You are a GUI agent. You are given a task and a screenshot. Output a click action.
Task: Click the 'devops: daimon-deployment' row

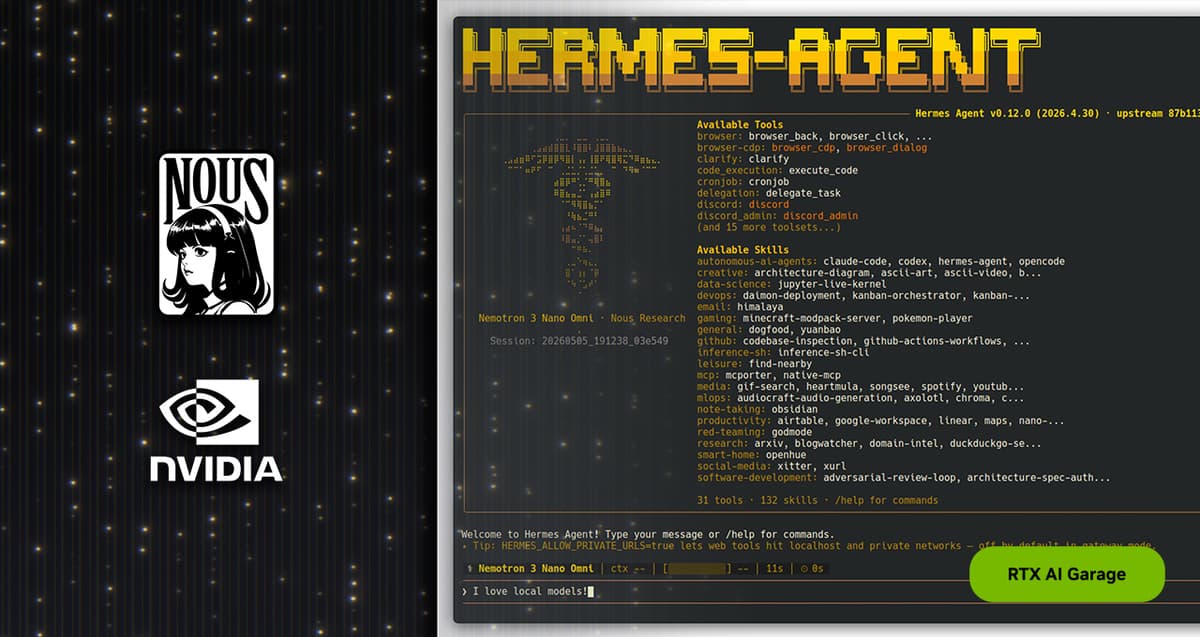pyautogui.click(x=863, y=295)
